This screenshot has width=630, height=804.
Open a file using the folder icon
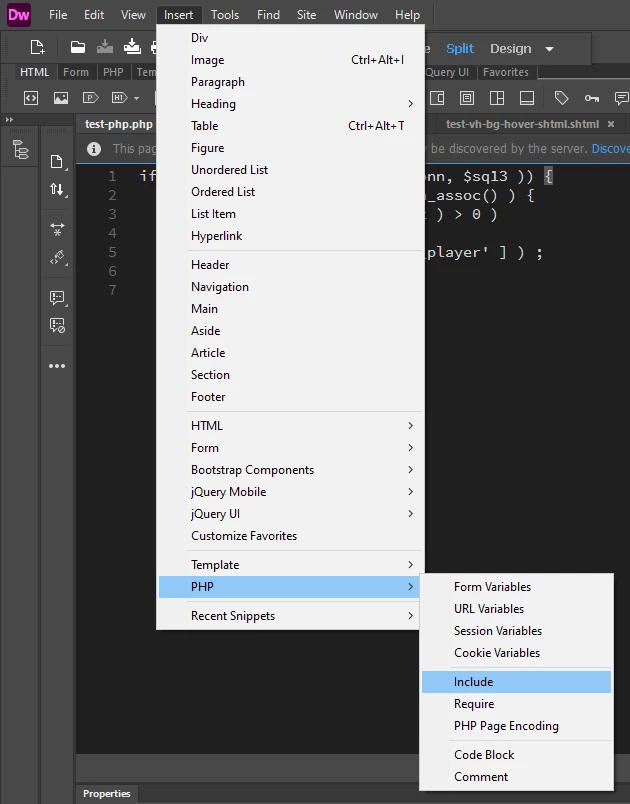pos(78,48)
